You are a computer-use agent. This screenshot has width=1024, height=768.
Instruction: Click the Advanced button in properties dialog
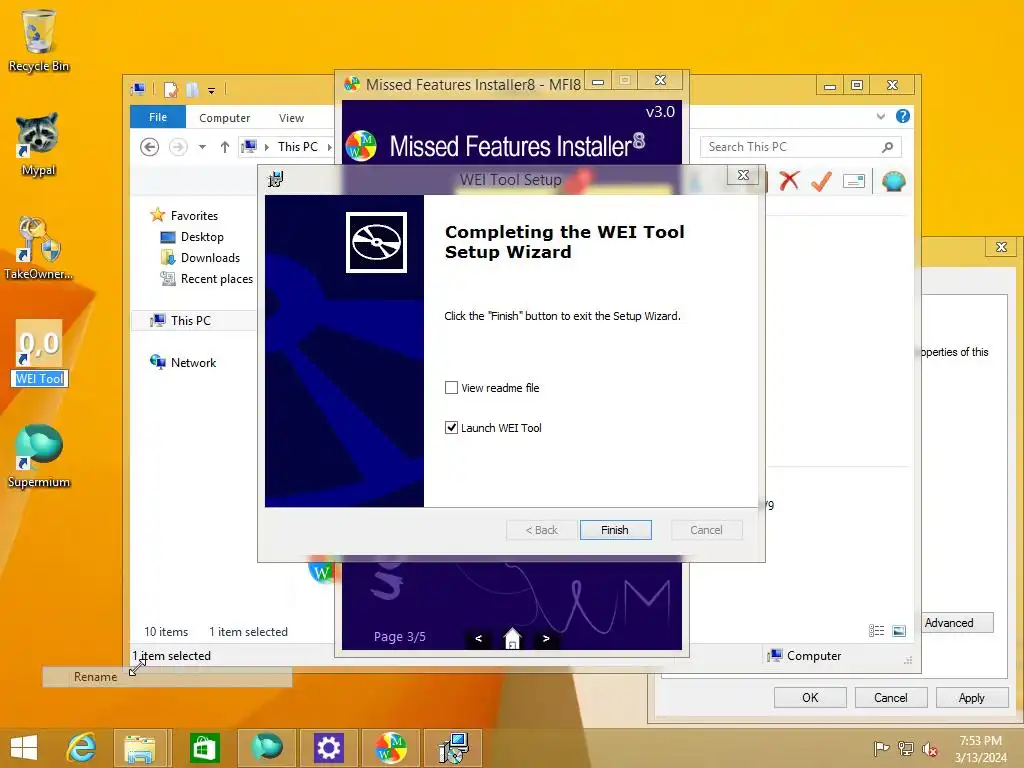(957, 622)
